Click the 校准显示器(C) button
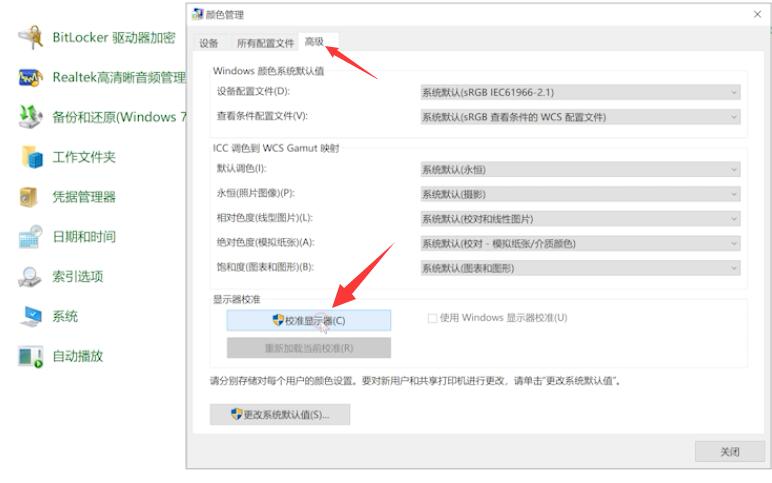 click(x=309, y=321)
